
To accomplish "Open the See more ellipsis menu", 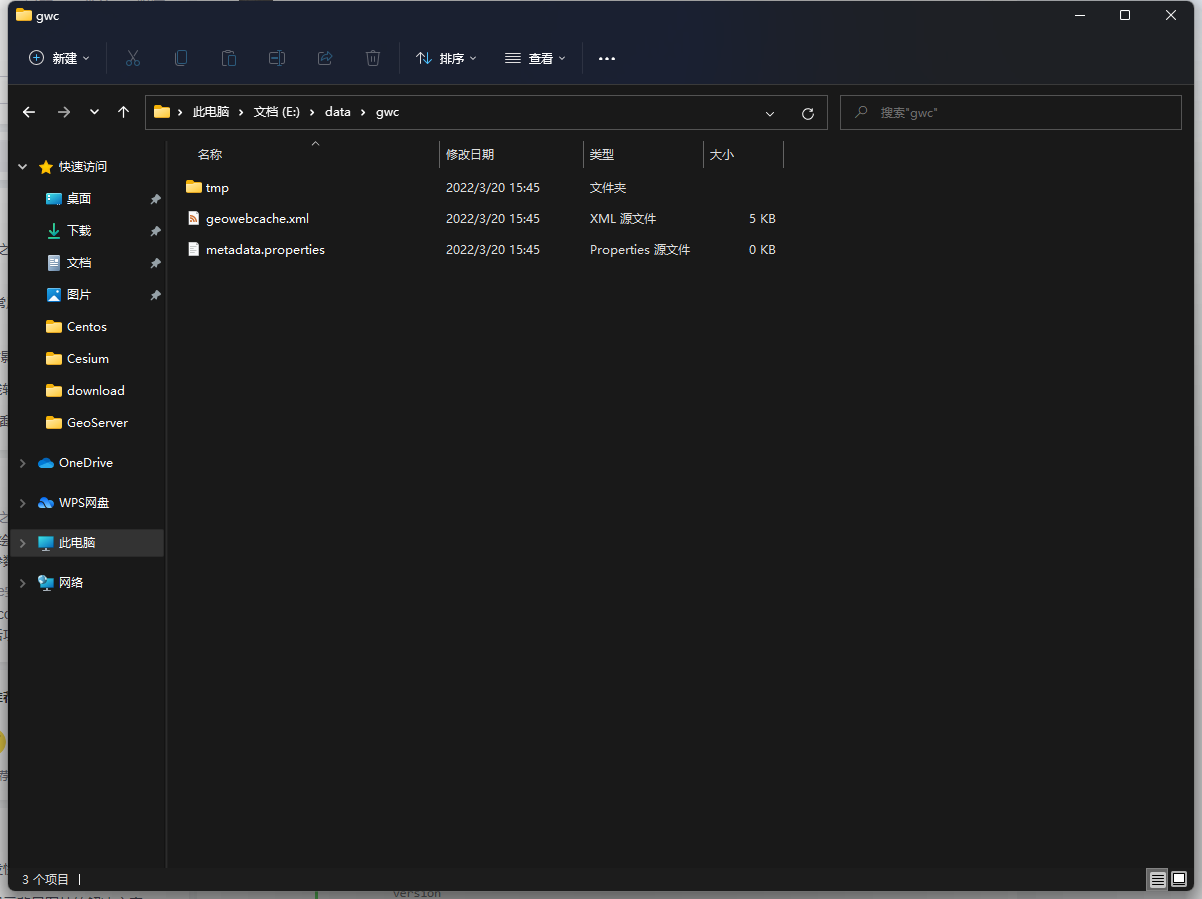I will point(607,58).
